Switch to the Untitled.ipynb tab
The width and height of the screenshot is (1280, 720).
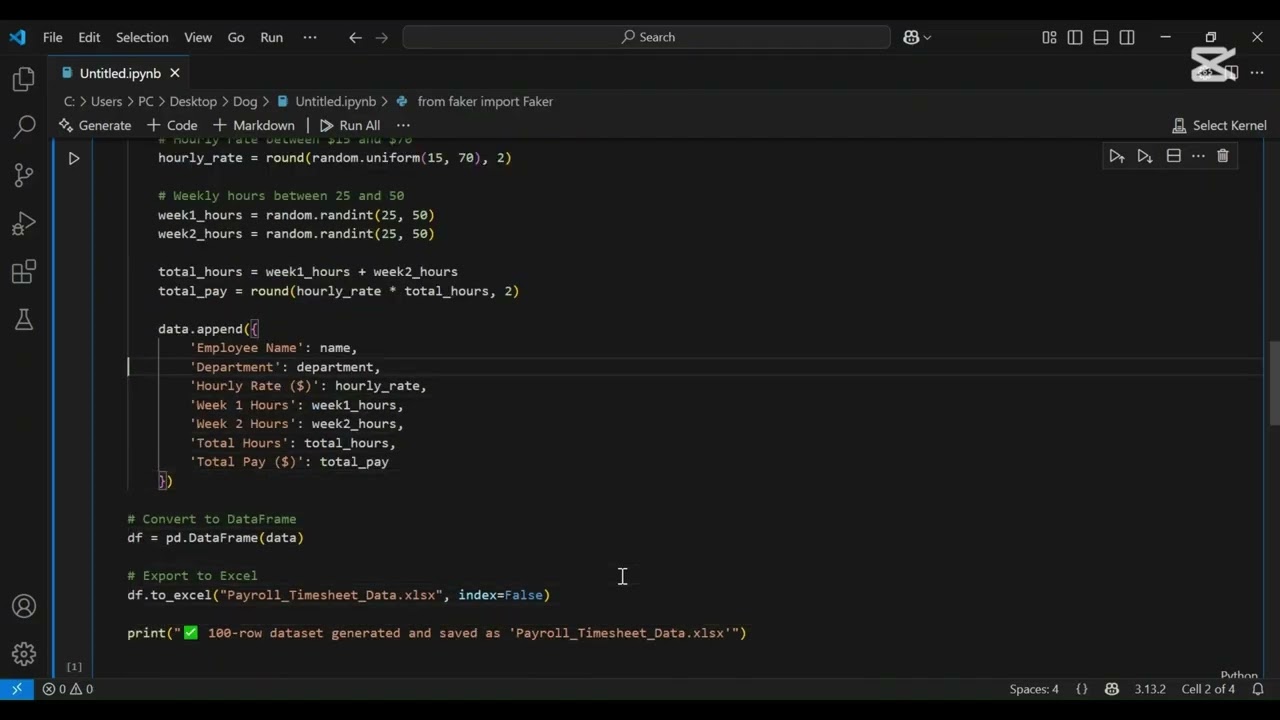point(120,73)
